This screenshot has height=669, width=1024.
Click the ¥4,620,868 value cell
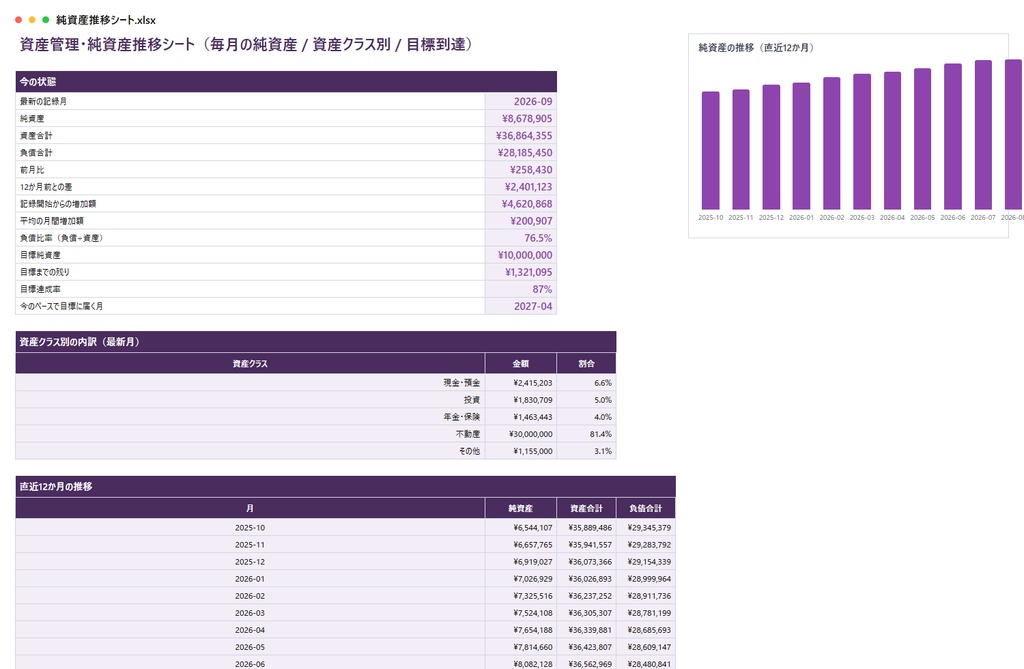point(521,204)
